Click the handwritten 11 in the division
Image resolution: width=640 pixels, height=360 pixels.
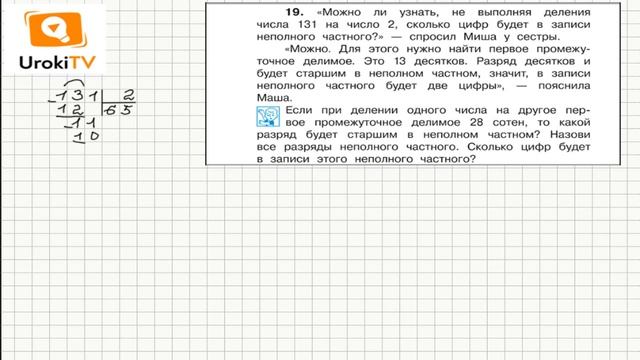click(x=84, y=122)
